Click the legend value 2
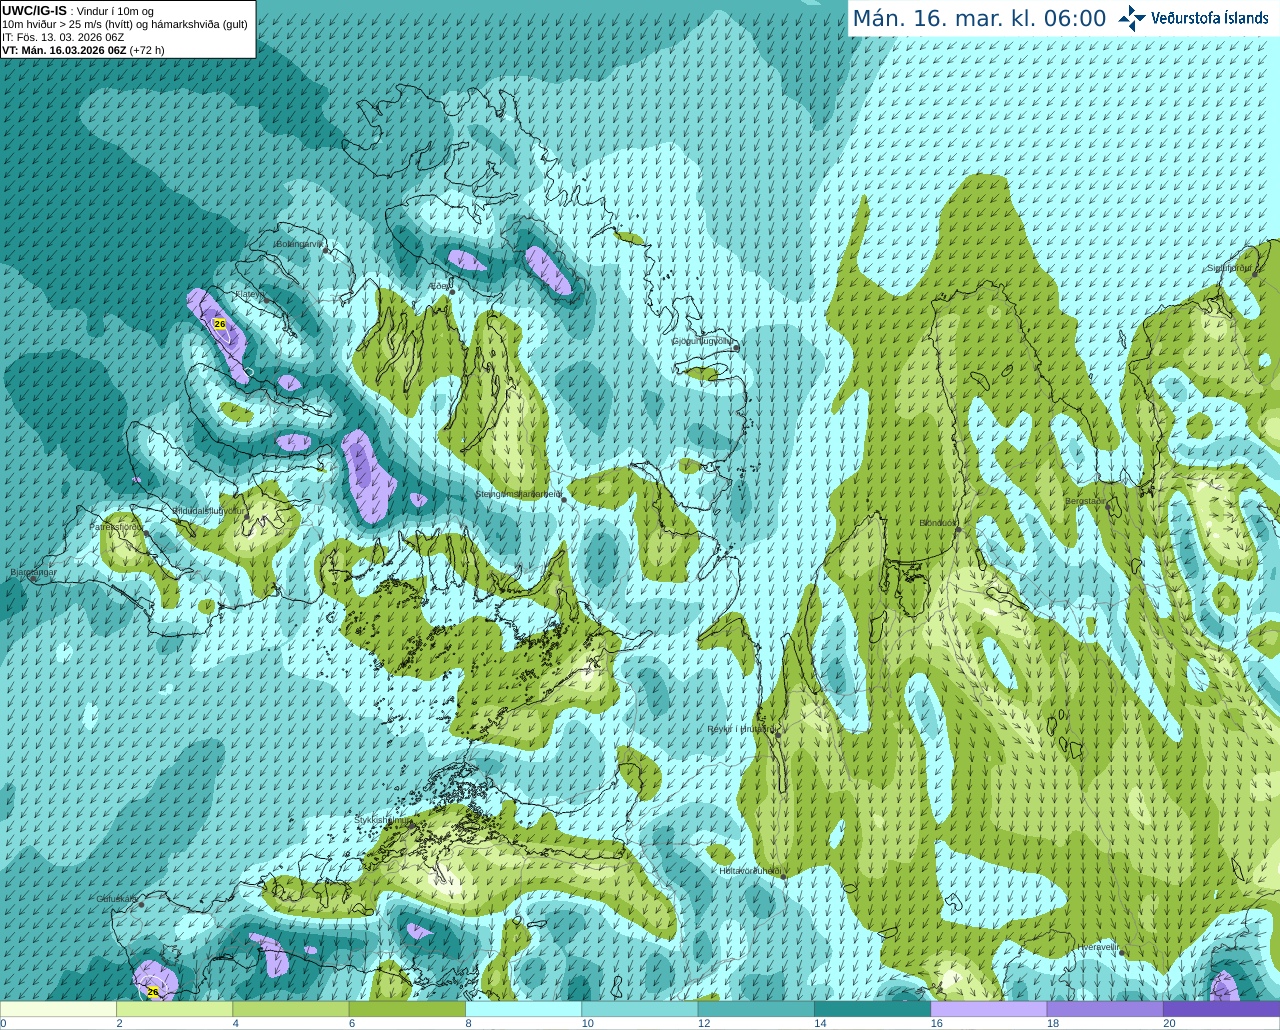 click(x=119, y=1023)
